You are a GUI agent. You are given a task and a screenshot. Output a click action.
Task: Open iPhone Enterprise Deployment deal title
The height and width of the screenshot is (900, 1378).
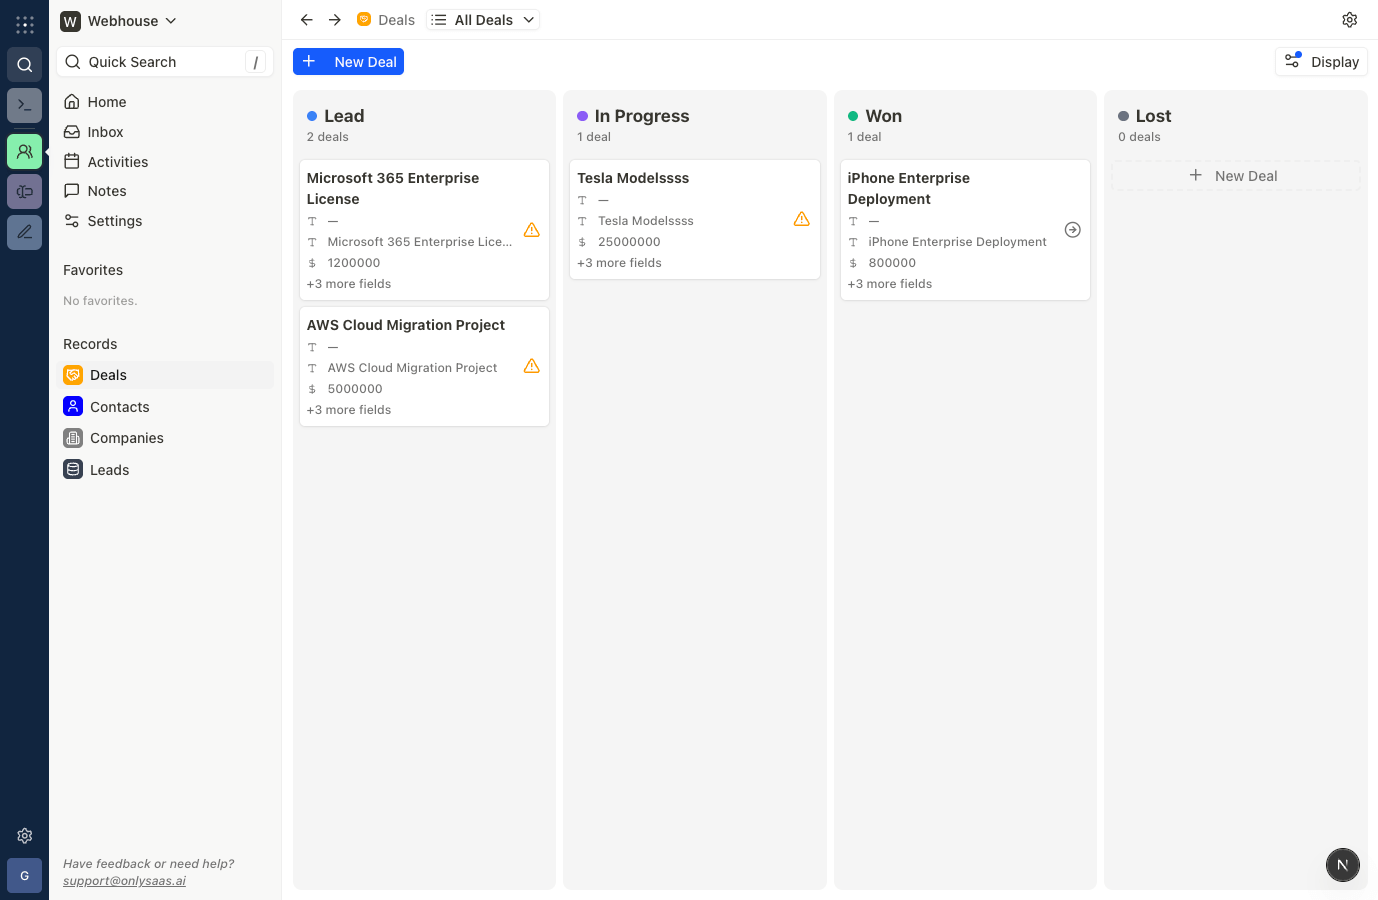(908, 188)
